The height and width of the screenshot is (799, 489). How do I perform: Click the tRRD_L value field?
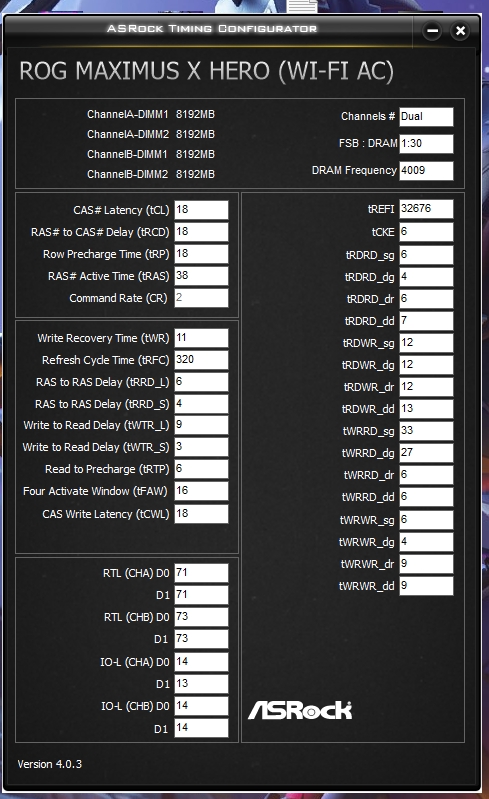click(201, 382)
